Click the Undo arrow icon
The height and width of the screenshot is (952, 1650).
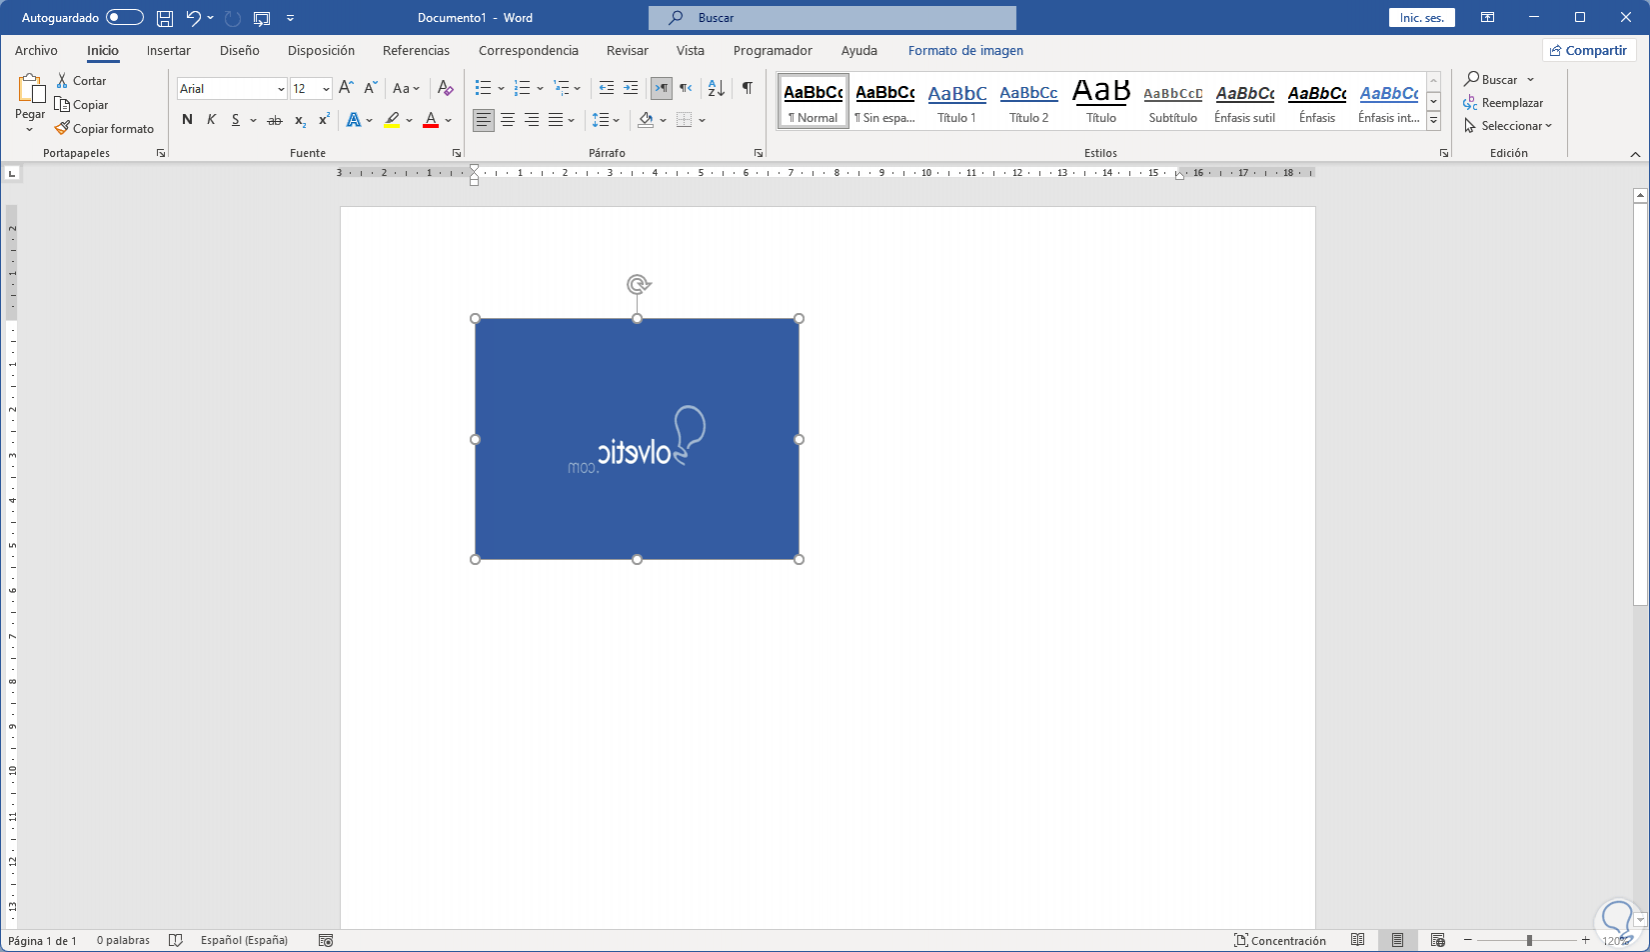[x=194, y=18]
